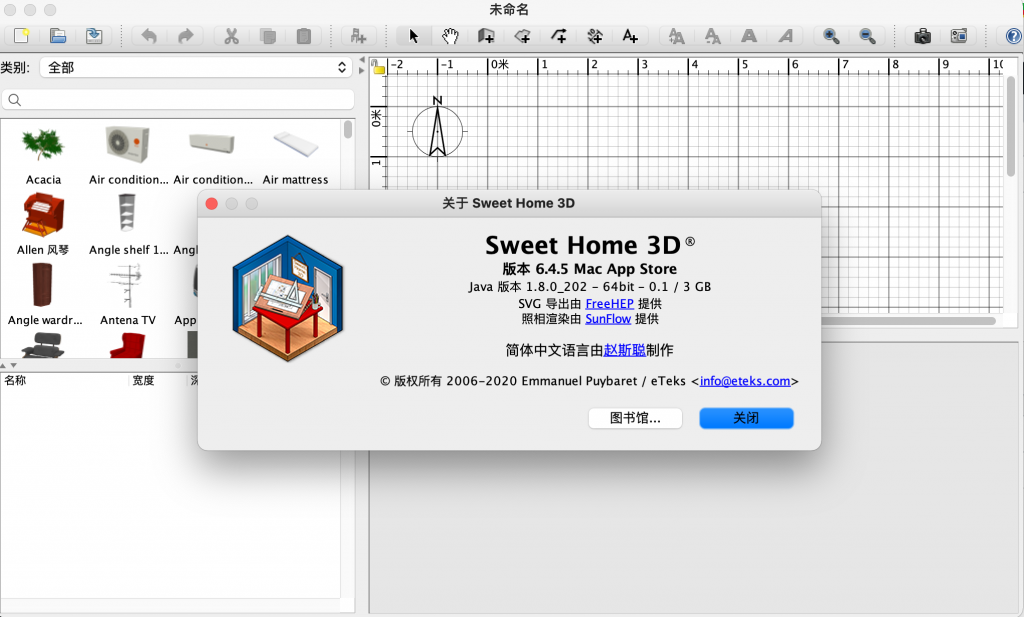Toggle bold text style icon
The width and height of the screenshot is (1024, 617).
click(x=749, y=36)
